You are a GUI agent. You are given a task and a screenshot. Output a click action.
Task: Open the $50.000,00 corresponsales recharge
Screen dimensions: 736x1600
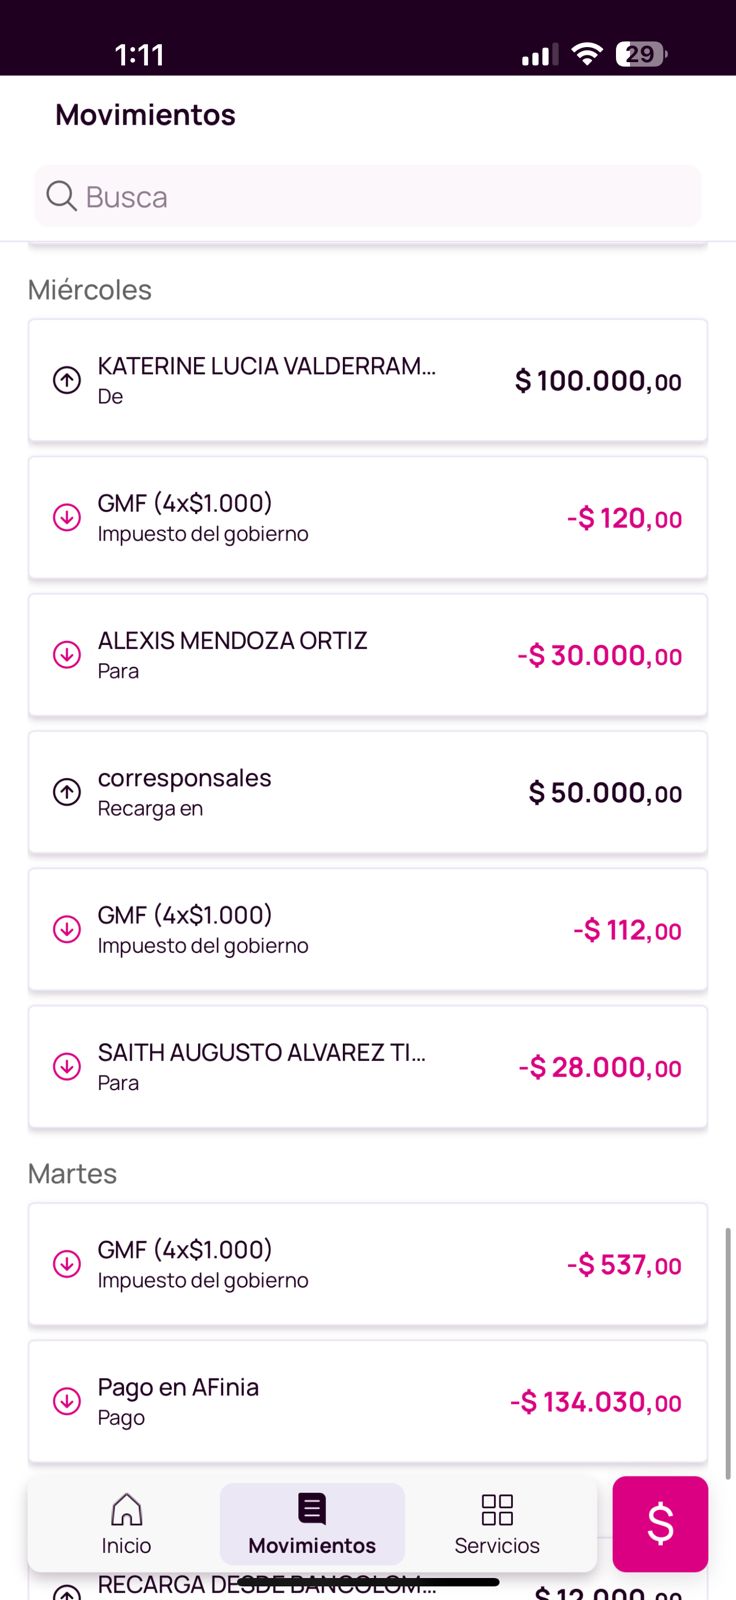point(368,792)
